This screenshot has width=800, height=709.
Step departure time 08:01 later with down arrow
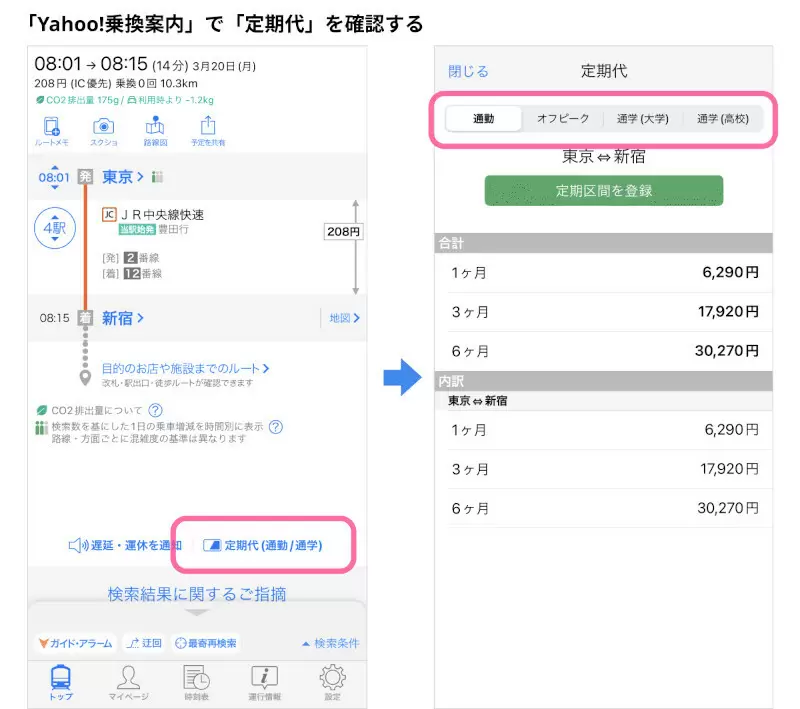pyautogui.click(x=55, y=187)
